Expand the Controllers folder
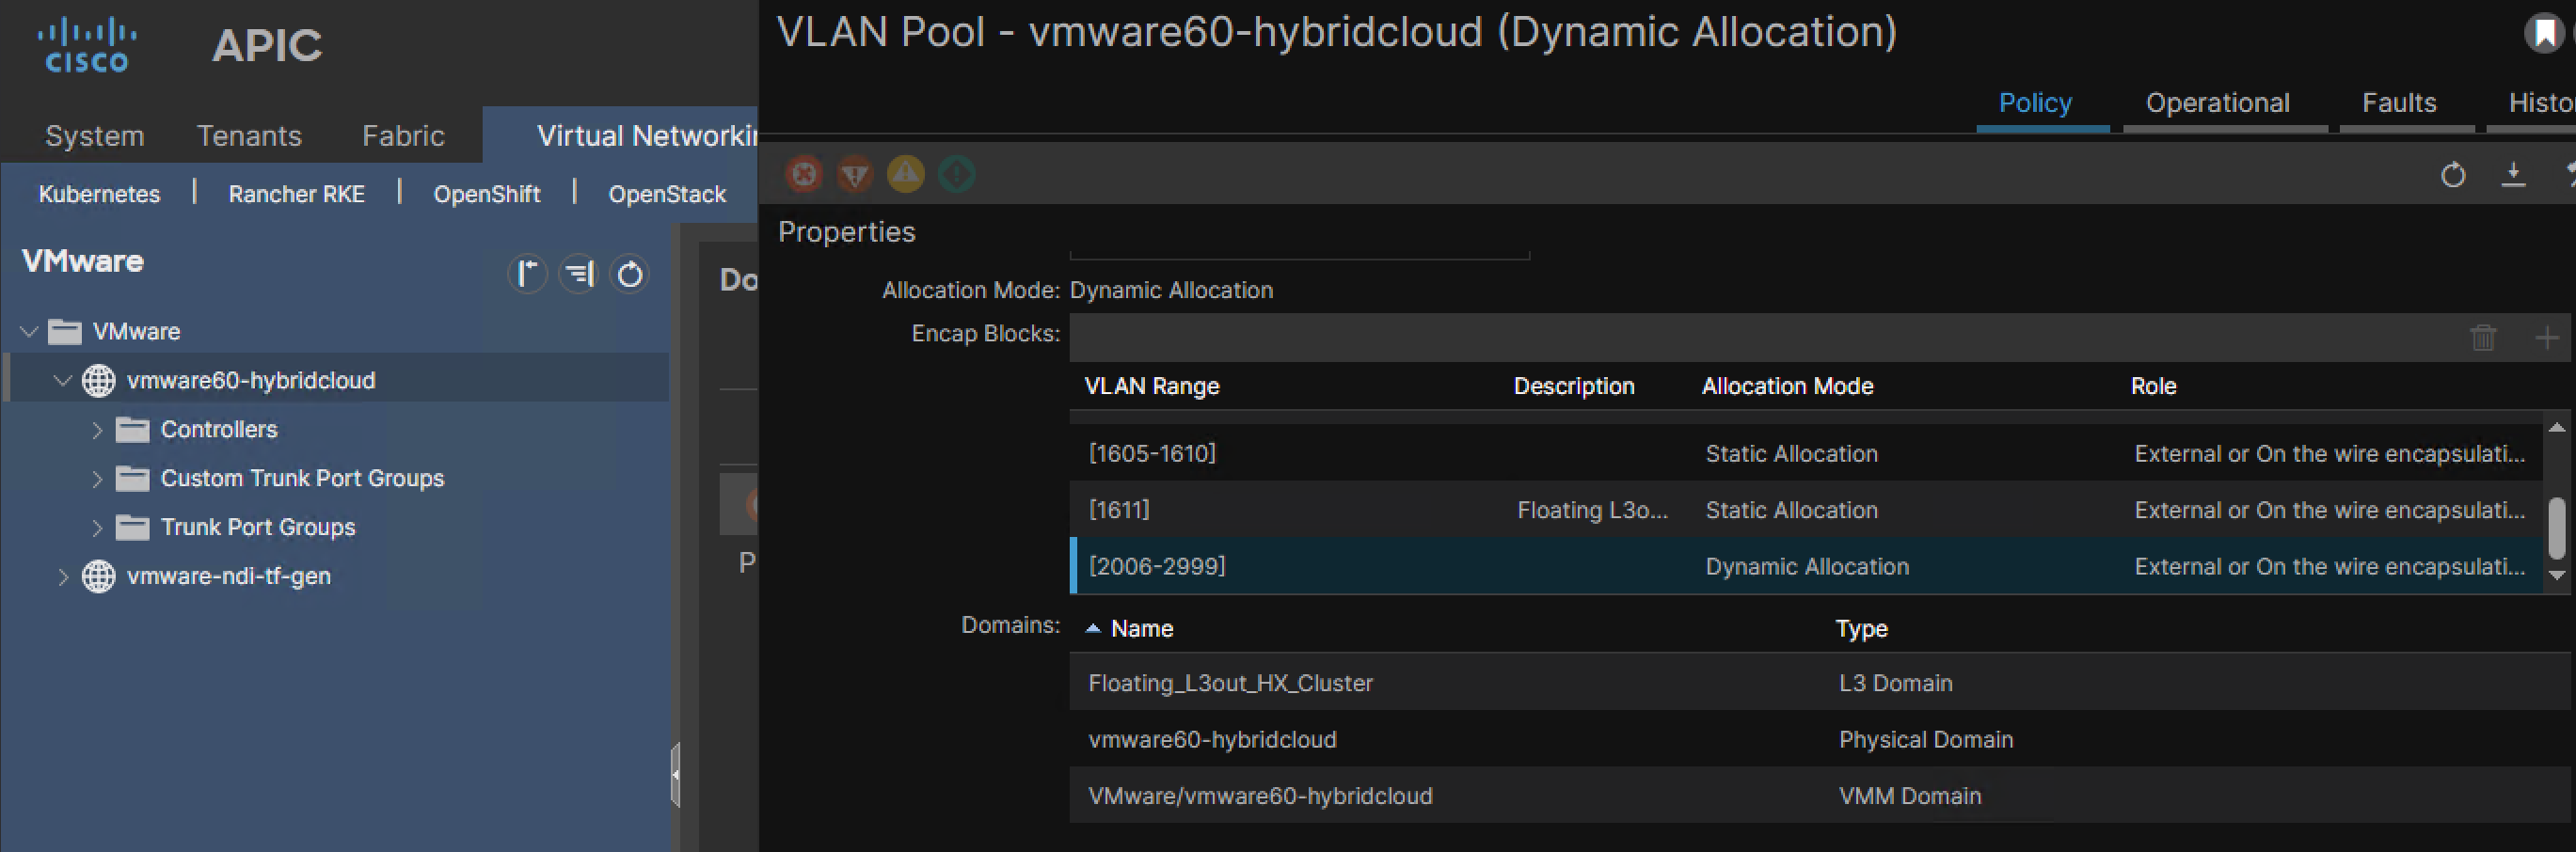Image resolution: width=2576 pixels, height=852 pixels. pyautogui.click(x=97, y=430)
